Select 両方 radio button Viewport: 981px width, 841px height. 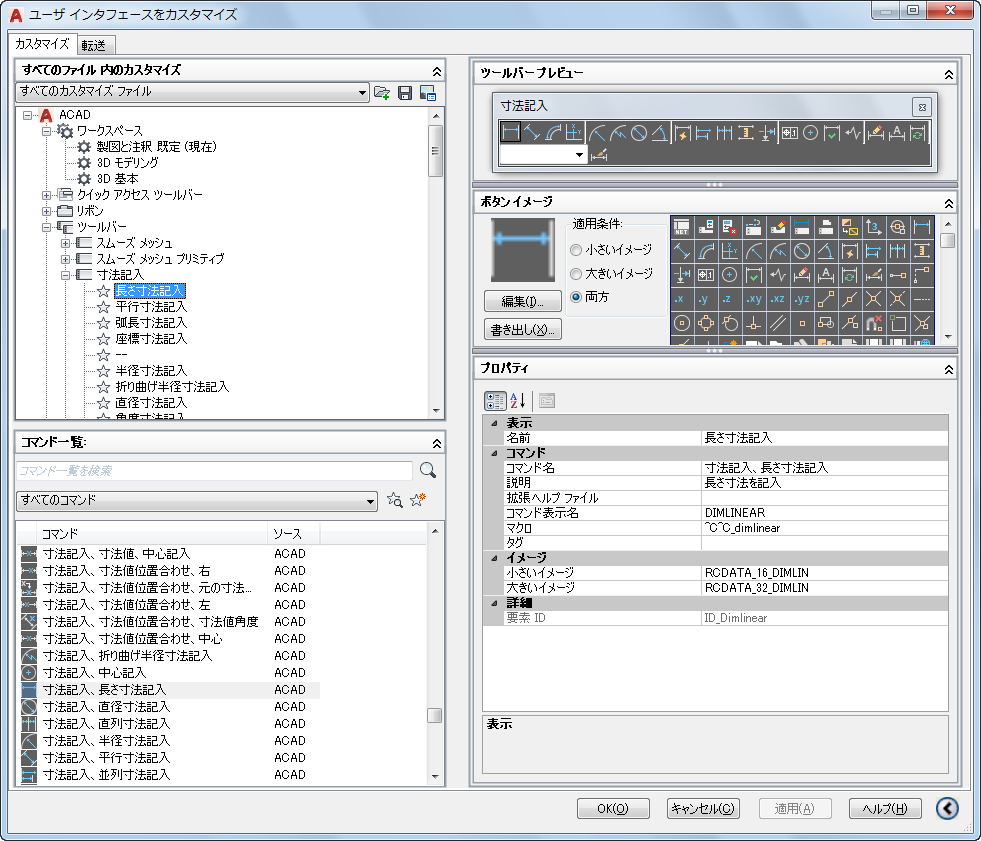[x=576, y=297]
